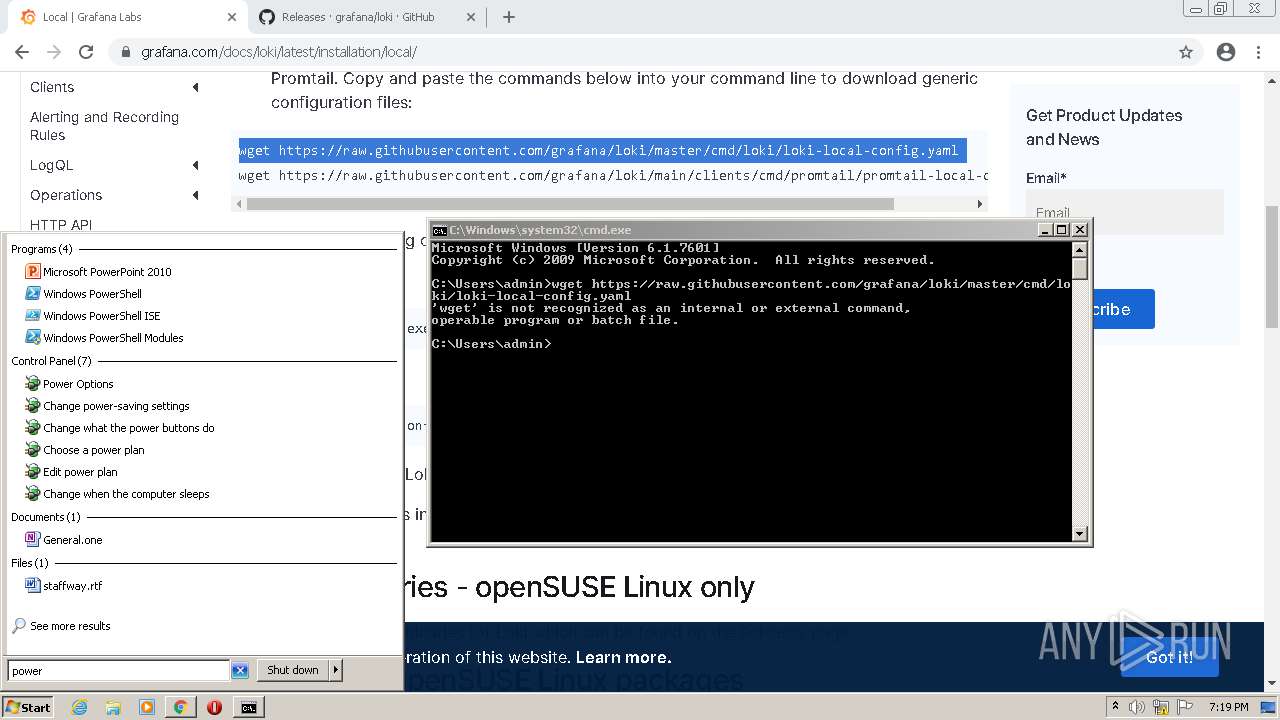Screen dimensions: 1280x720
Task: Click the volume speaker tray icon
Action: (1136, 707)
